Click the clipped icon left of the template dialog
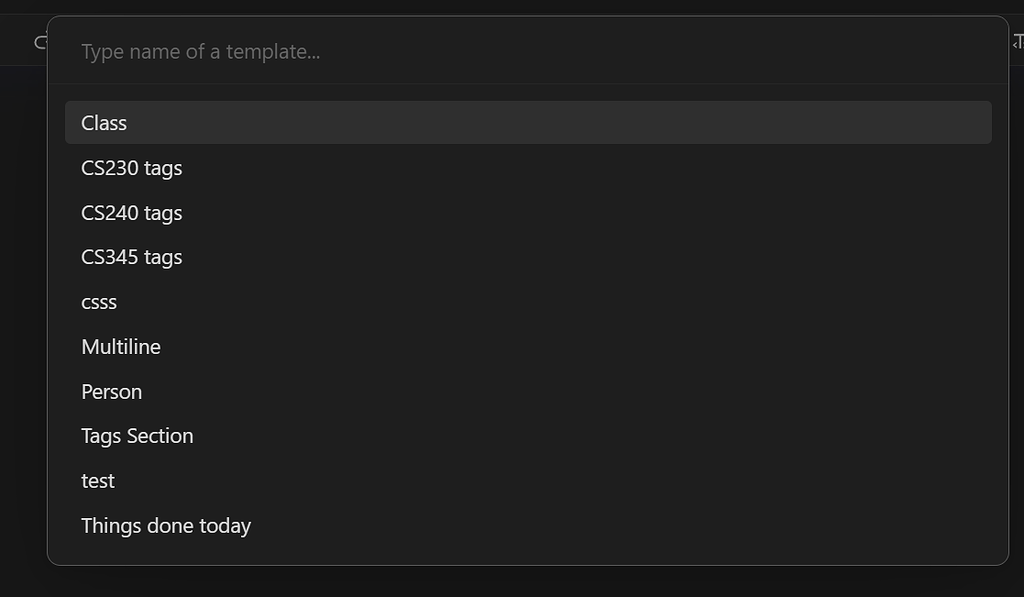 coord(40,43)
